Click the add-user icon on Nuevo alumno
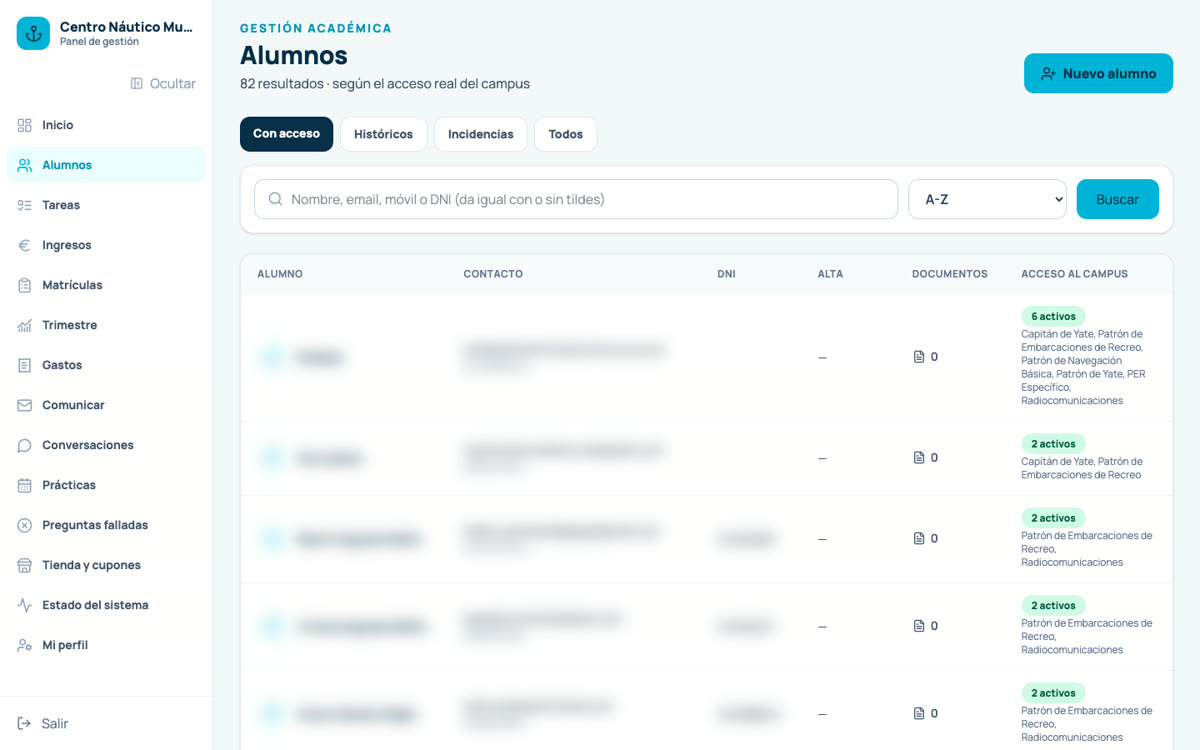This screenshot has height=750, width=1200. (x=1048, y=73)
